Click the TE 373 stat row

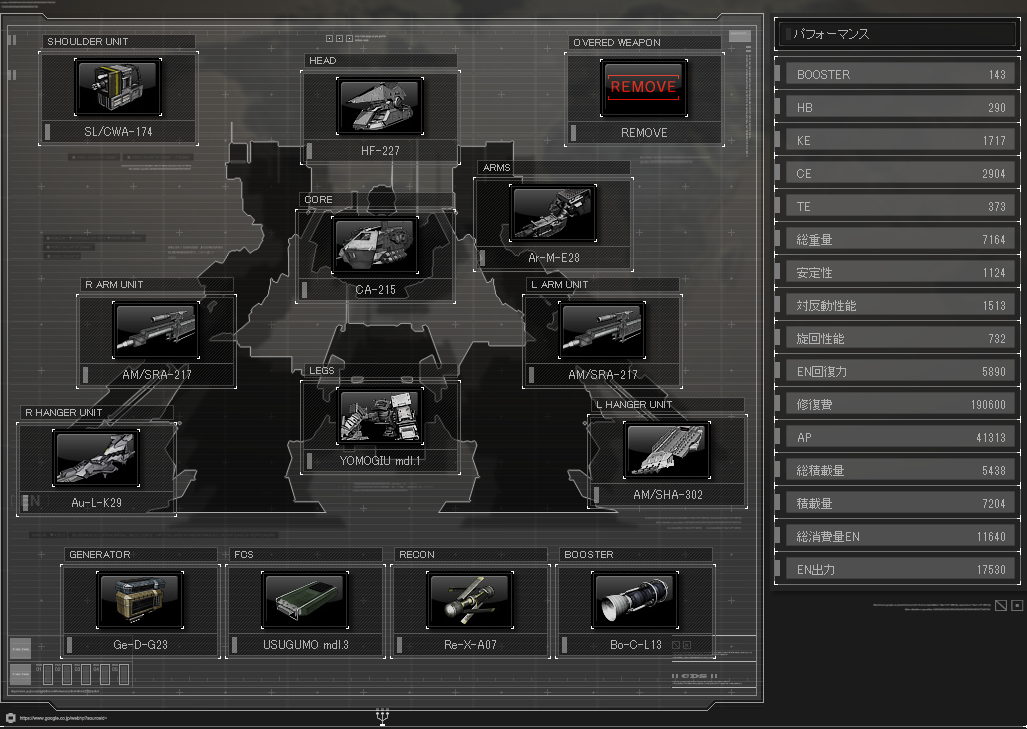897,206
